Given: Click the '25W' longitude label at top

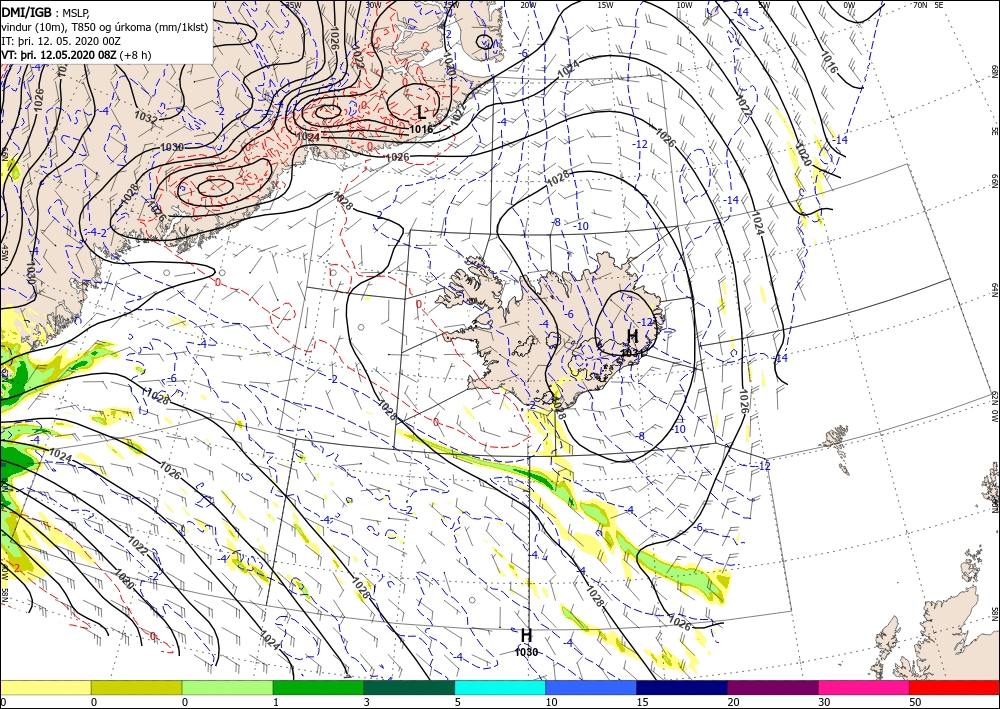Looking at the screenshot, I should (x=451, y=5).
